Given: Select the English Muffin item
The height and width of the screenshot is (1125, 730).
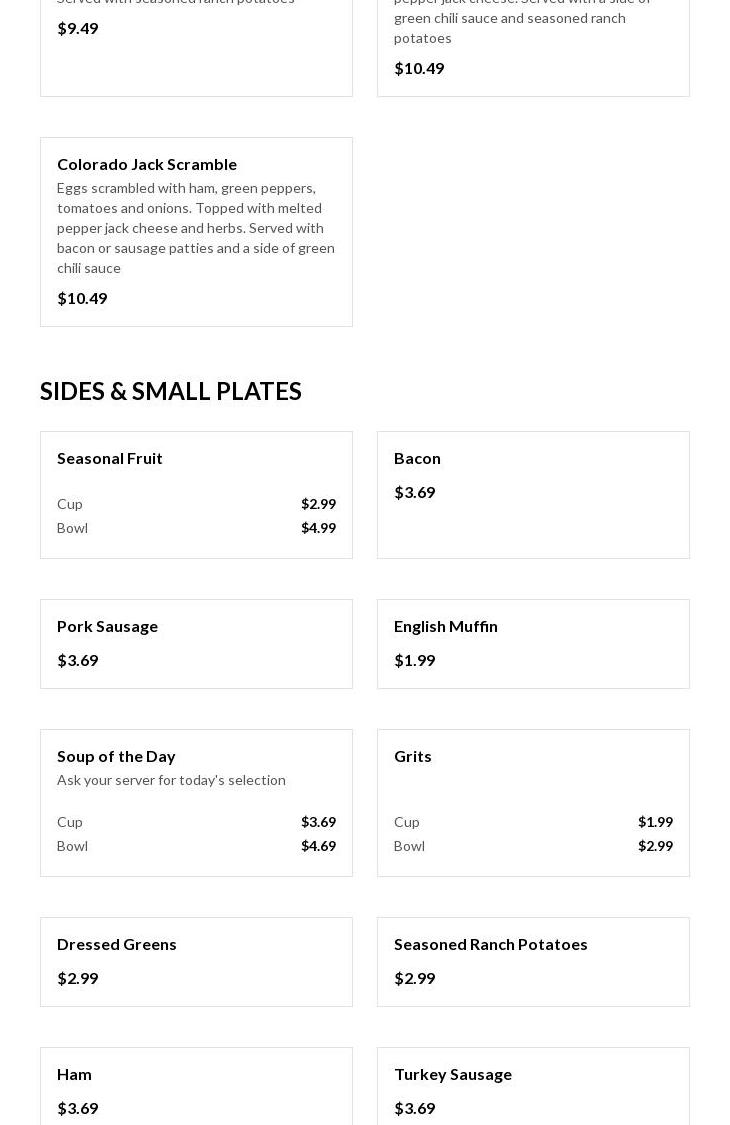Looking at the screenshot, I should click(445, 626).
